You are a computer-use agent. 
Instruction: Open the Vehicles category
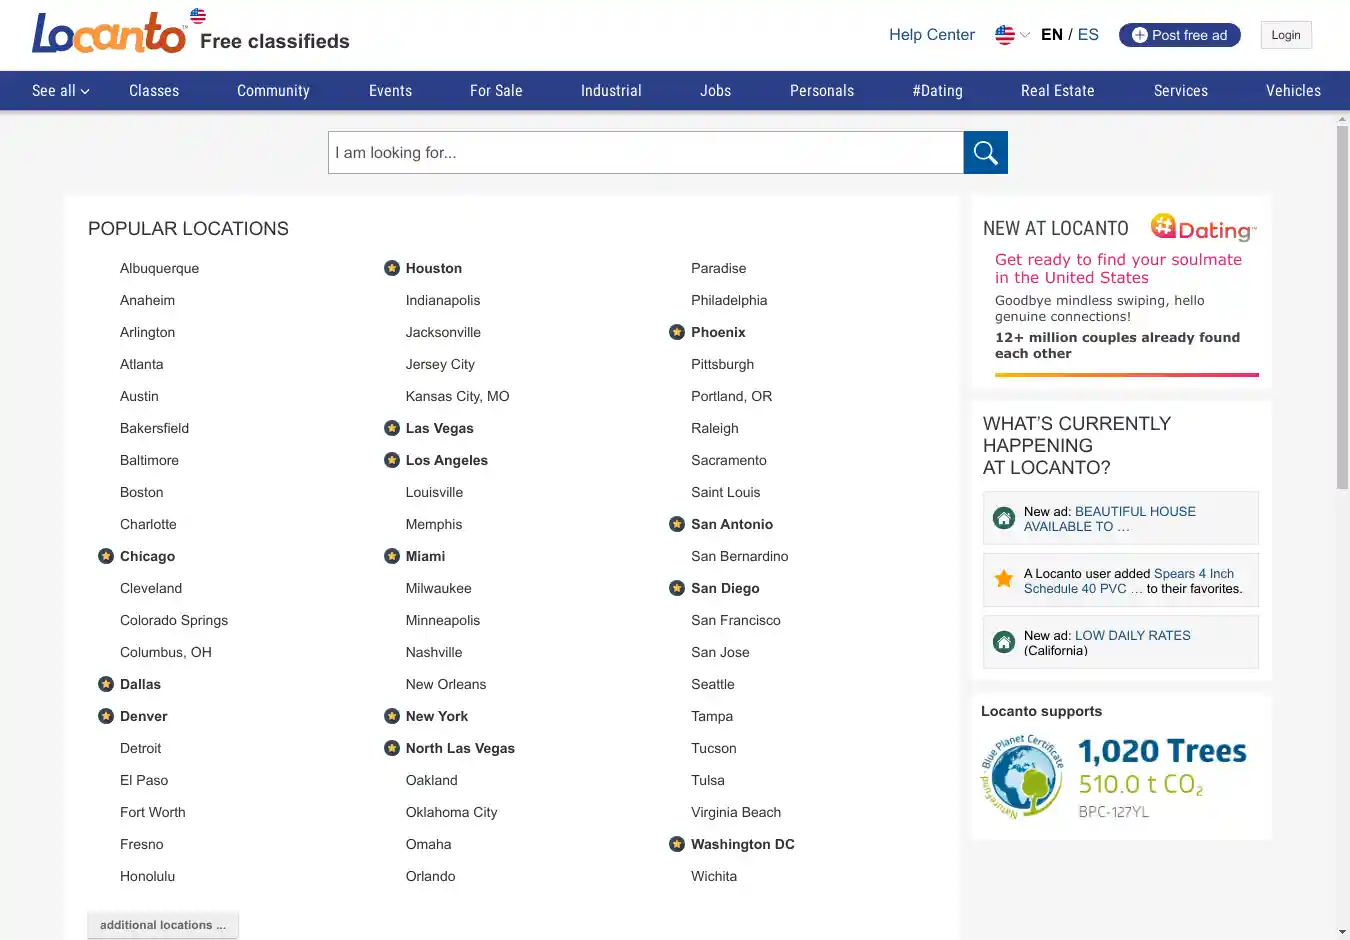(x=1293, y=90)
